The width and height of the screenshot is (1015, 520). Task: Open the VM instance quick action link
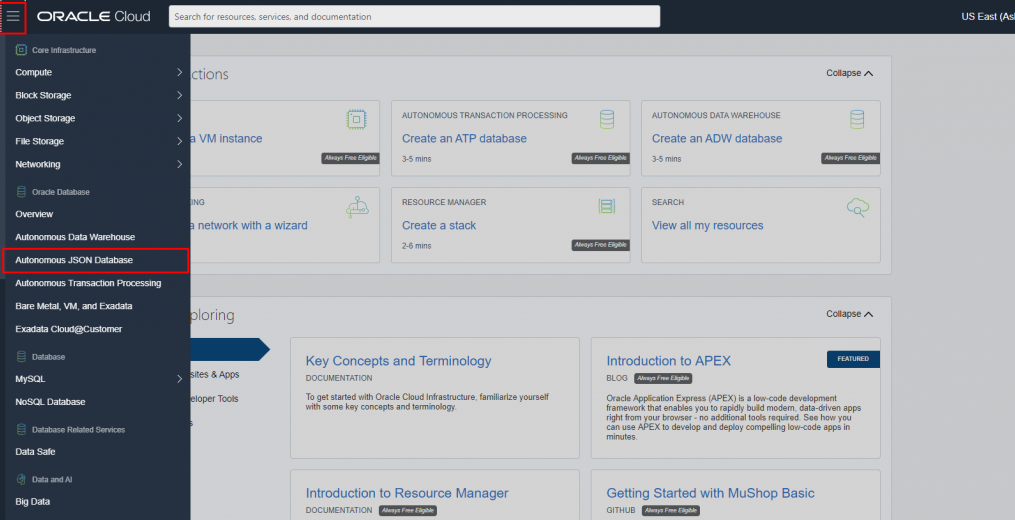click(226, 139)
